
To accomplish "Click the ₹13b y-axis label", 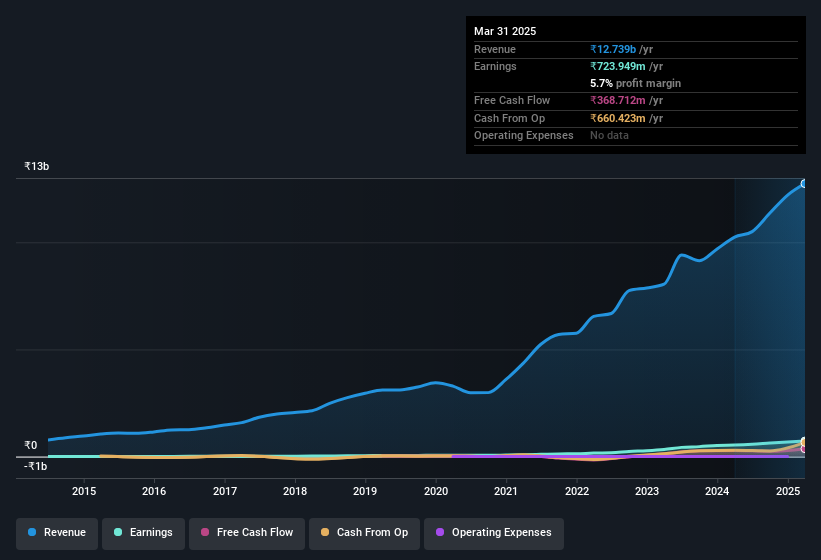I will [37, 166].
